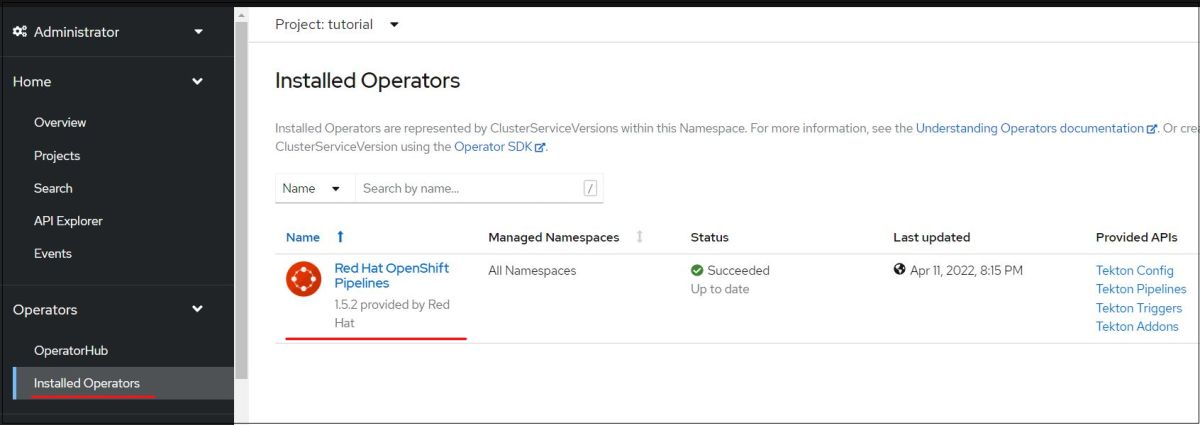Focus the Search by name field

click(479, 188)
